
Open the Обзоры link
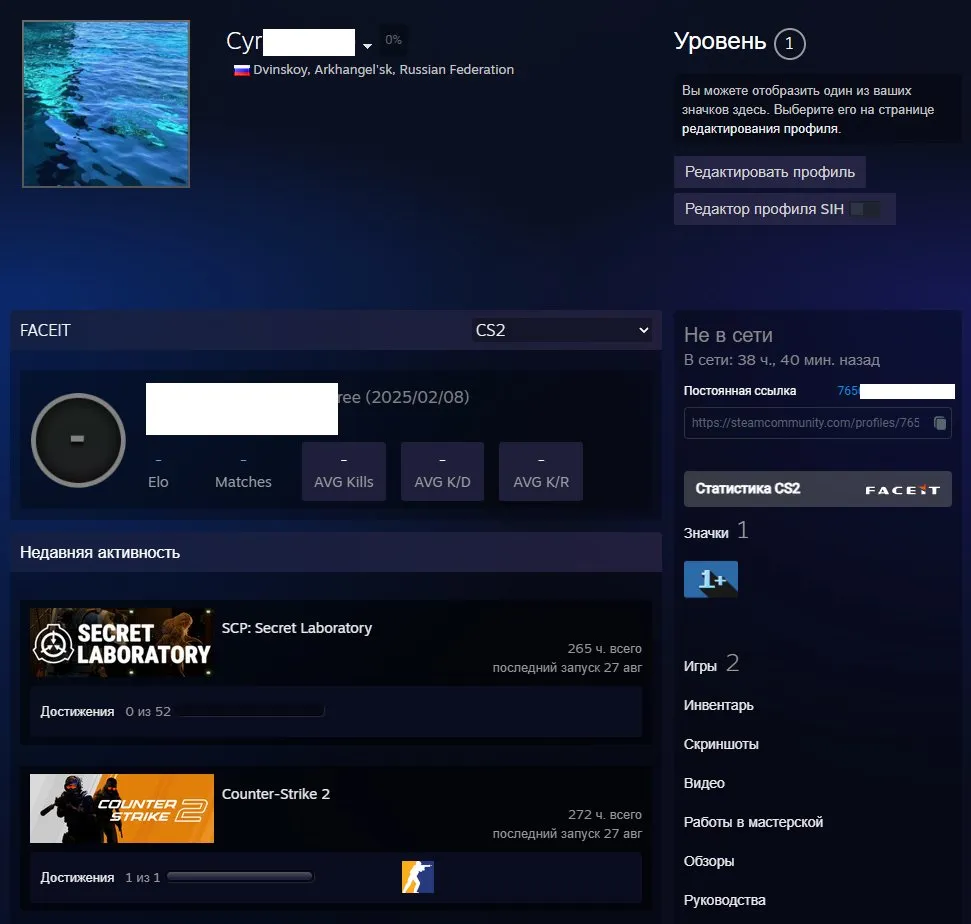(x=708, y=861)
